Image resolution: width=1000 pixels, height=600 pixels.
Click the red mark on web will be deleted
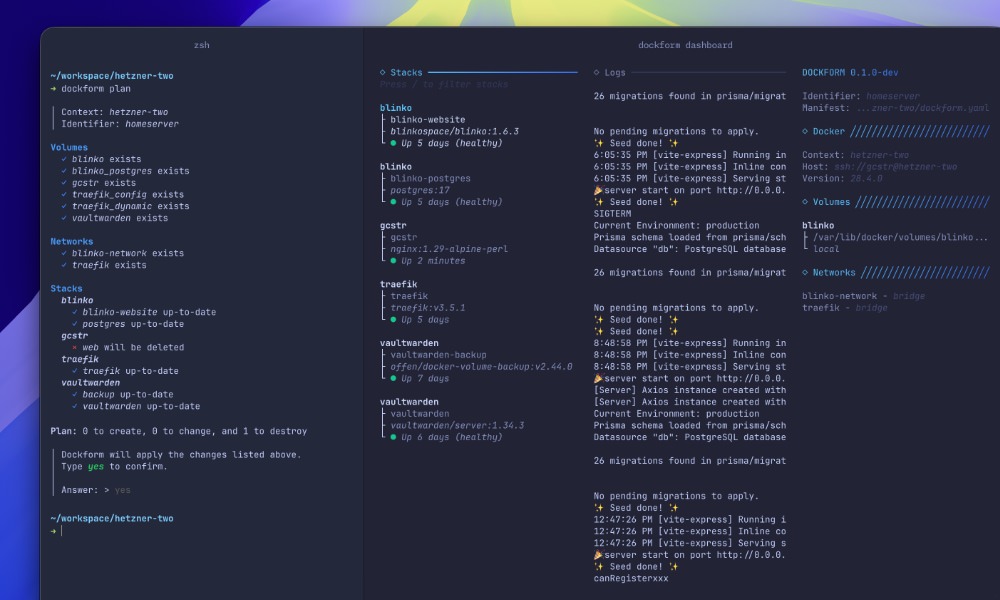[75, 347]
